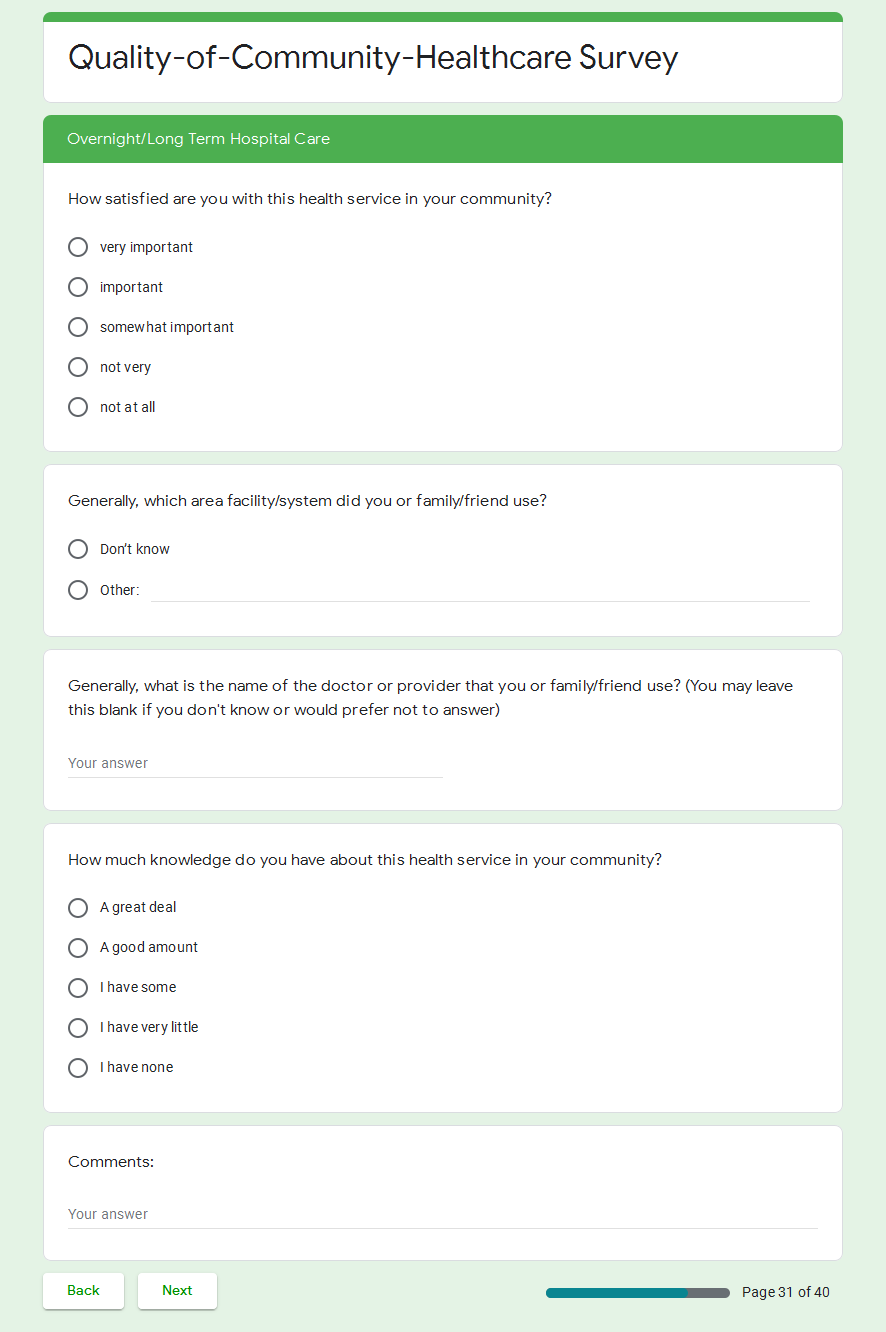Click the 'Page 31 of 40' indicator
This screenshot has width=886, height=1332.
[785, 1292]
